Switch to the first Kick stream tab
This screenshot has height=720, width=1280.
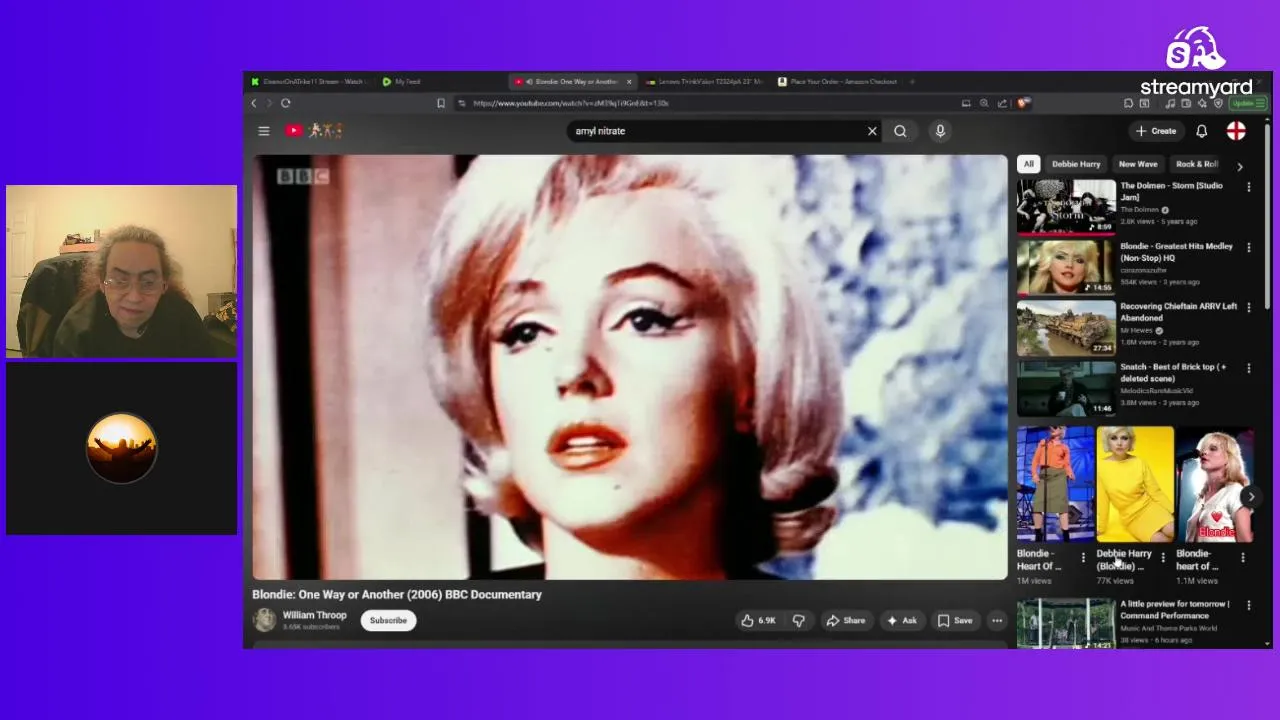pos(308,82)
